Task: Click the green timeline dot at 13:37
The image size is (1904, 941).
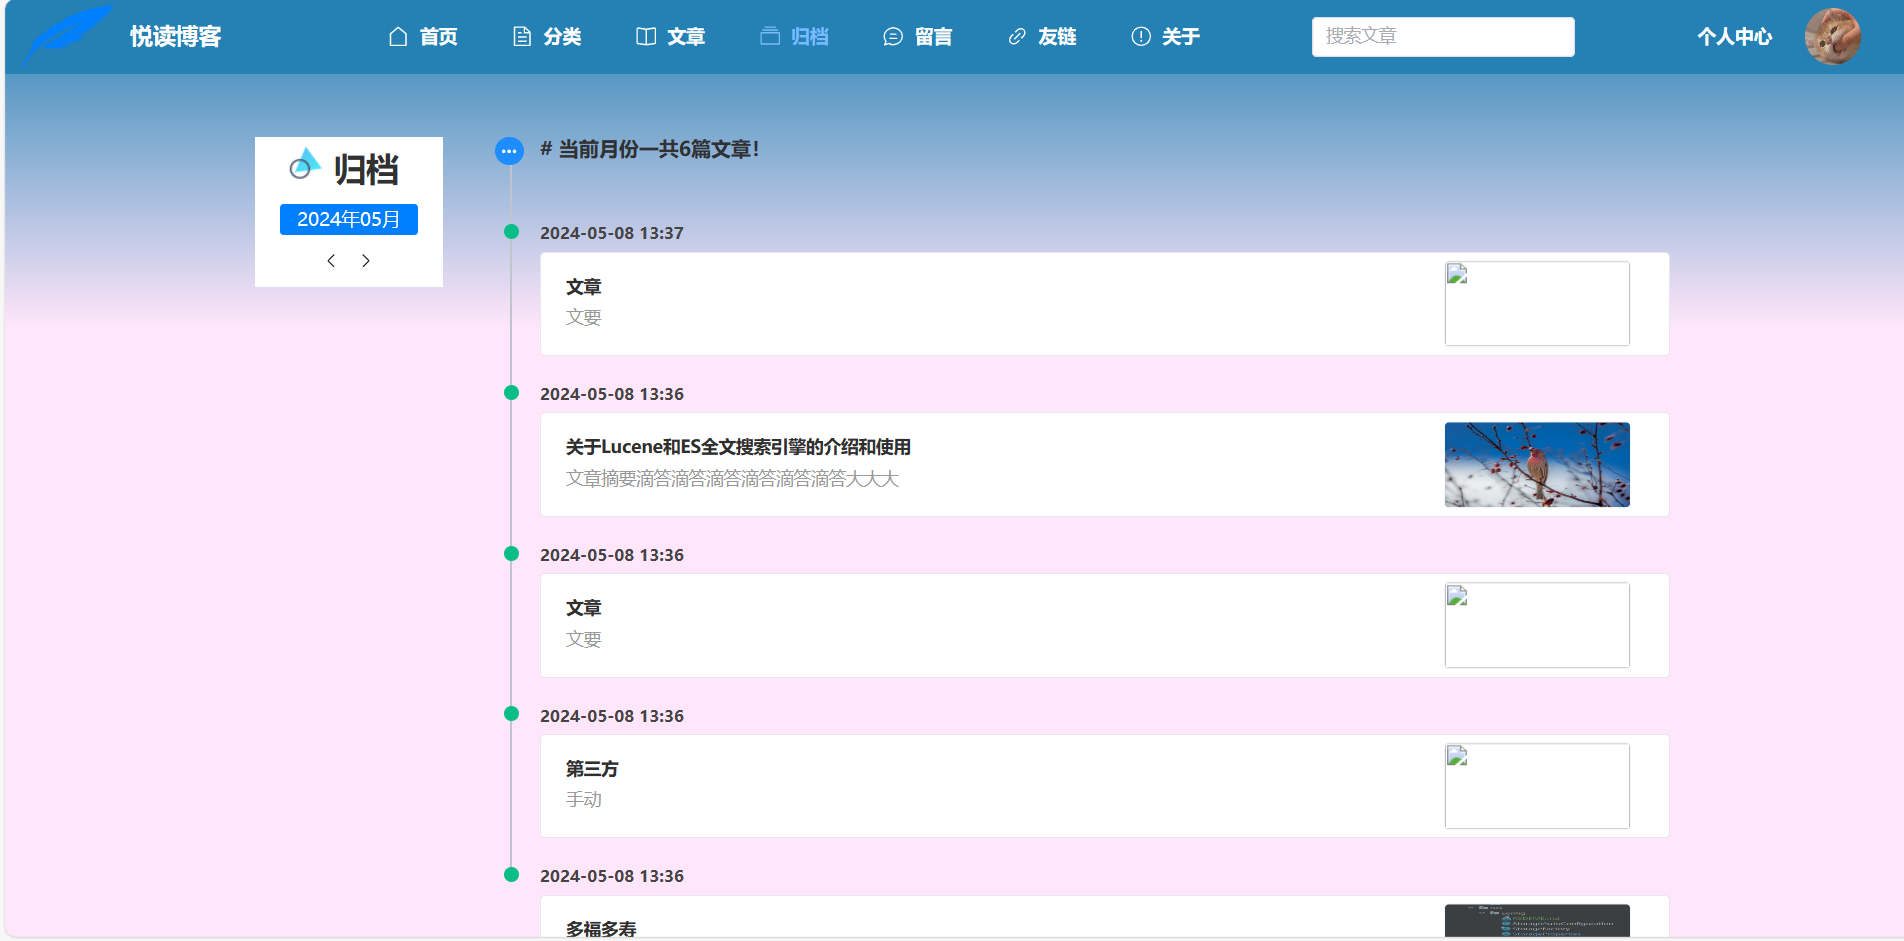Action: (x=512, y=232)
